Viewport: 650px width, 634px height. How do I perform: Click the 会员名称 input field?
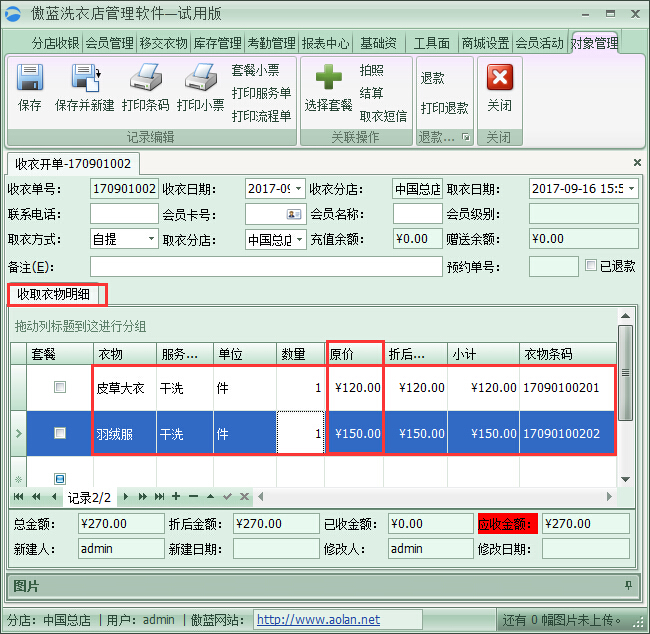417,214
